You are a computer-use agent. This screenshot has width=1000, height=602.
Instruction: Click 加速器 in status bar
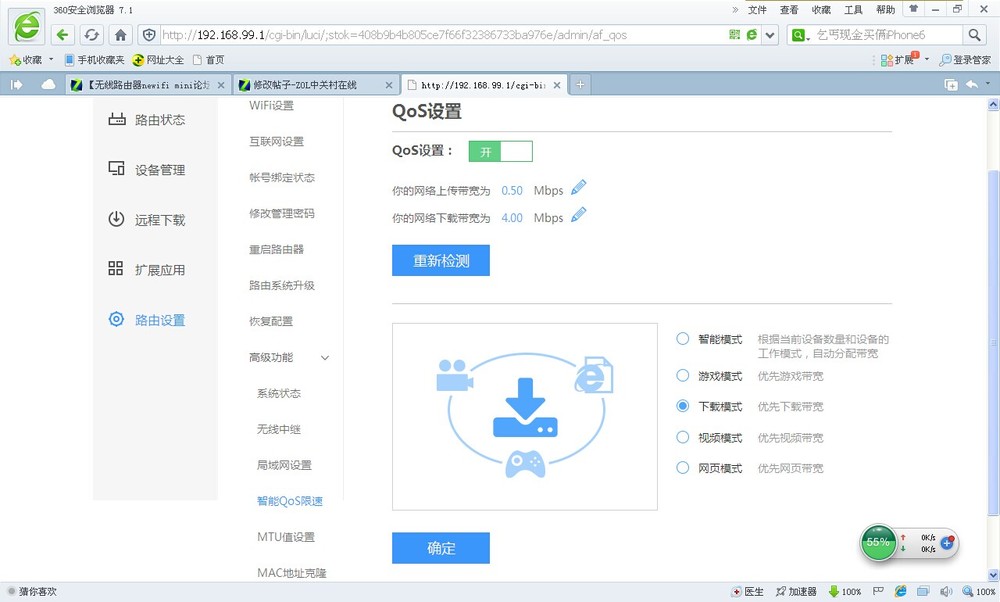pos(796,592)
